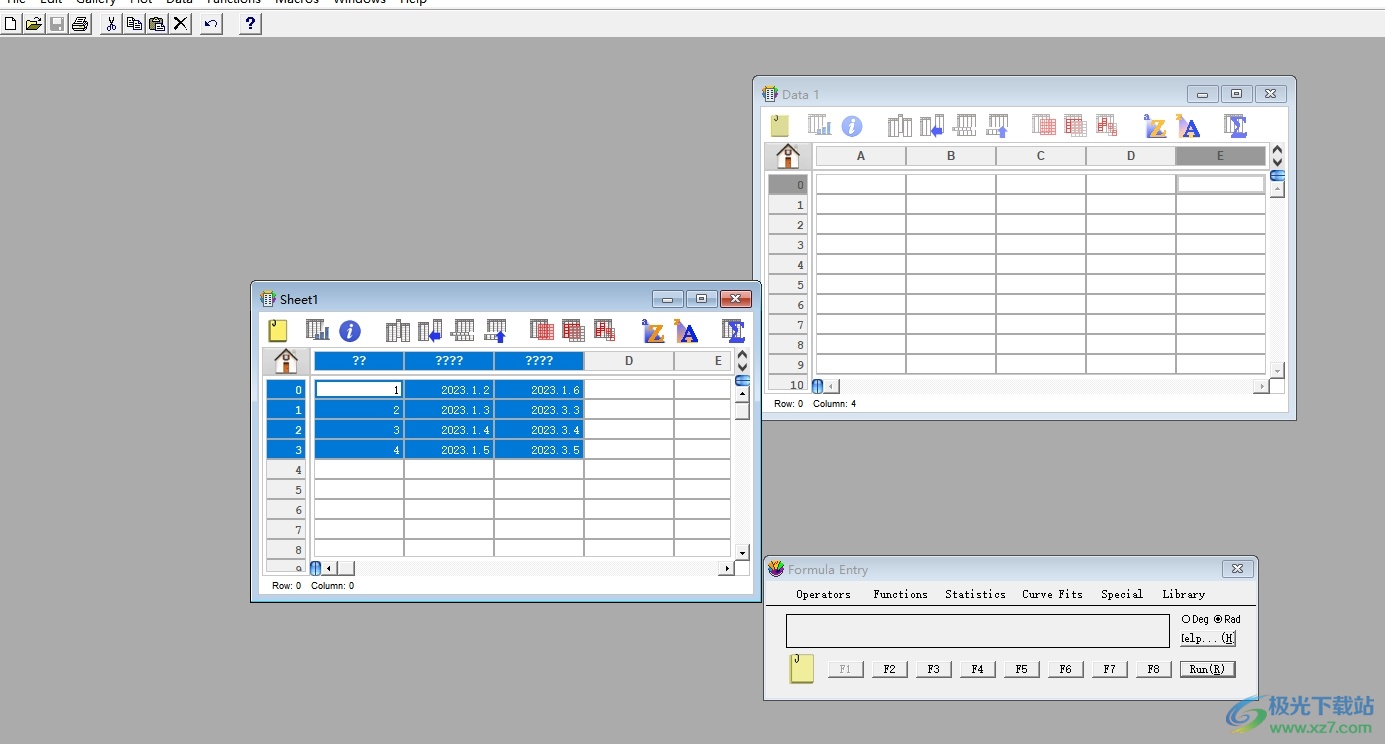The width and height of the screenshot is (1385, 744).
Task: Select the Rad radio button
Action: click(x=1218, y=619)
